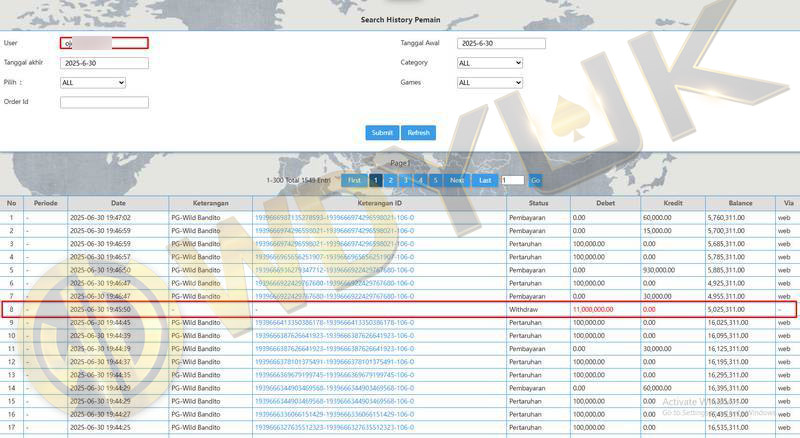Open the Keterangan ID link in row 9

(335, 323)
